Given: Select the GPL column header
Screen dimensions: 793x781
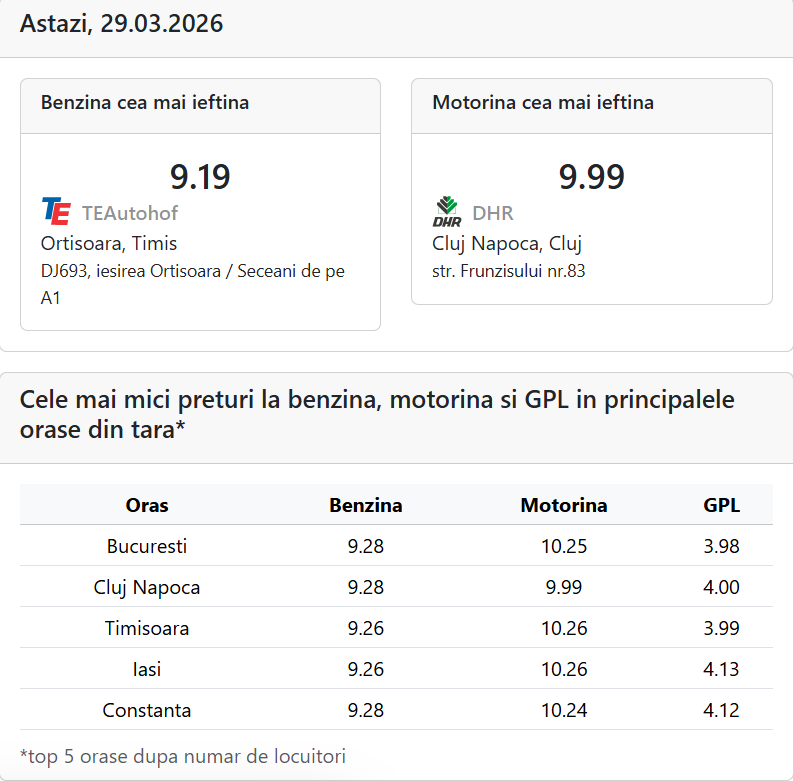Looking at the screenshot, I should point(721,505).
